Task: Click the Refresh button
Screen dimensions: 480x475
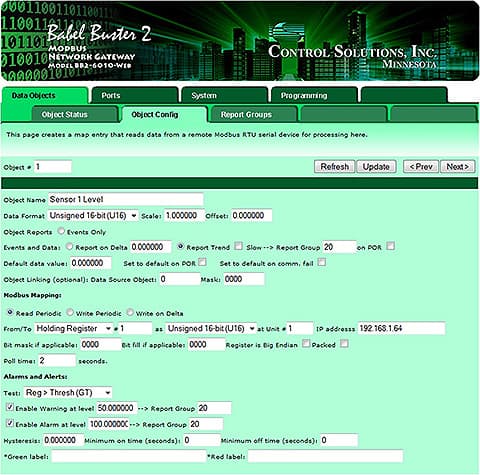Action: point(335,166)
